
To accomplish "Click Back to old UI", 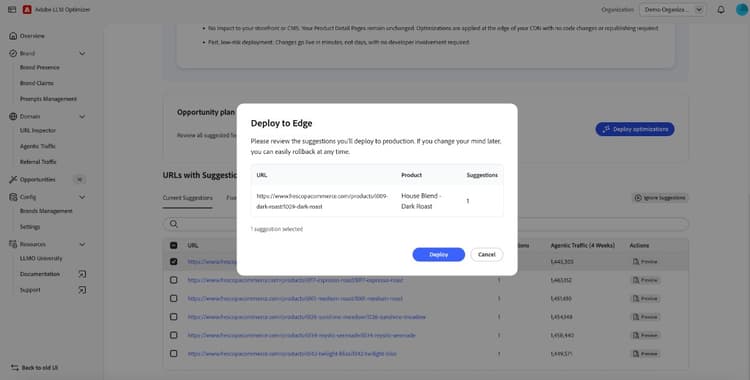I will click(40, 368).
